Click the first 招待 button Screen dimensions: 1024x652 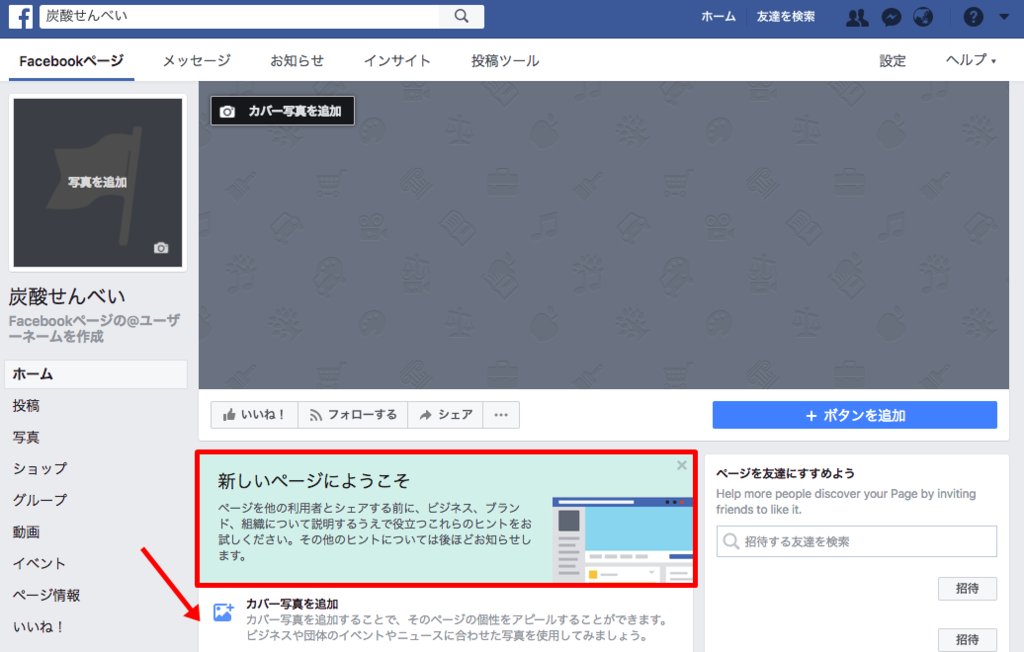click(x=967, y=589)
